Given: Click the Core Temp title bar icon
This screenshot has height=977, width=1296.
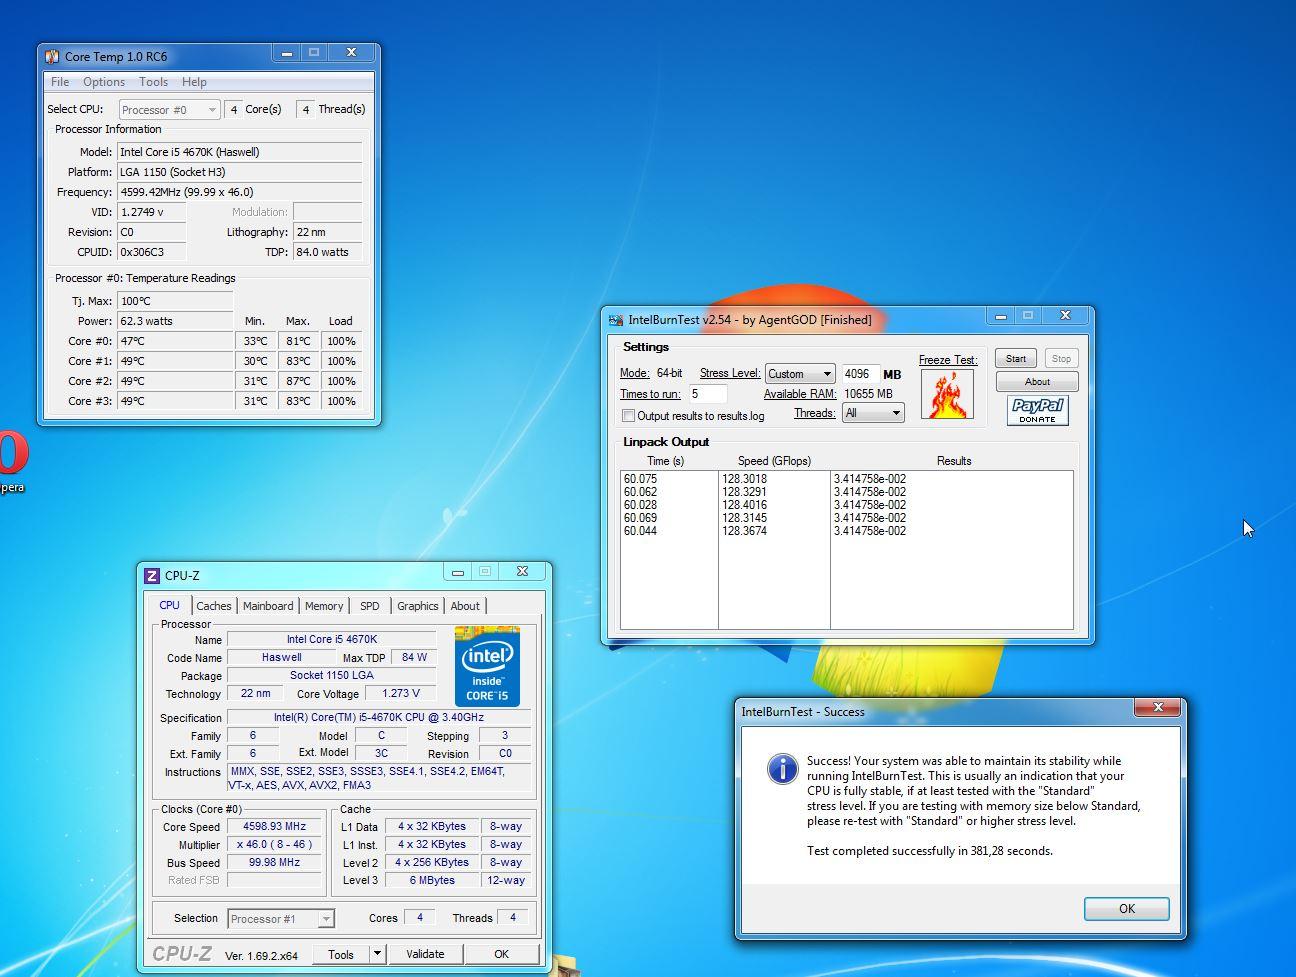Looking at the screenshot, I should pyautogui.click(x=52, y=56).
